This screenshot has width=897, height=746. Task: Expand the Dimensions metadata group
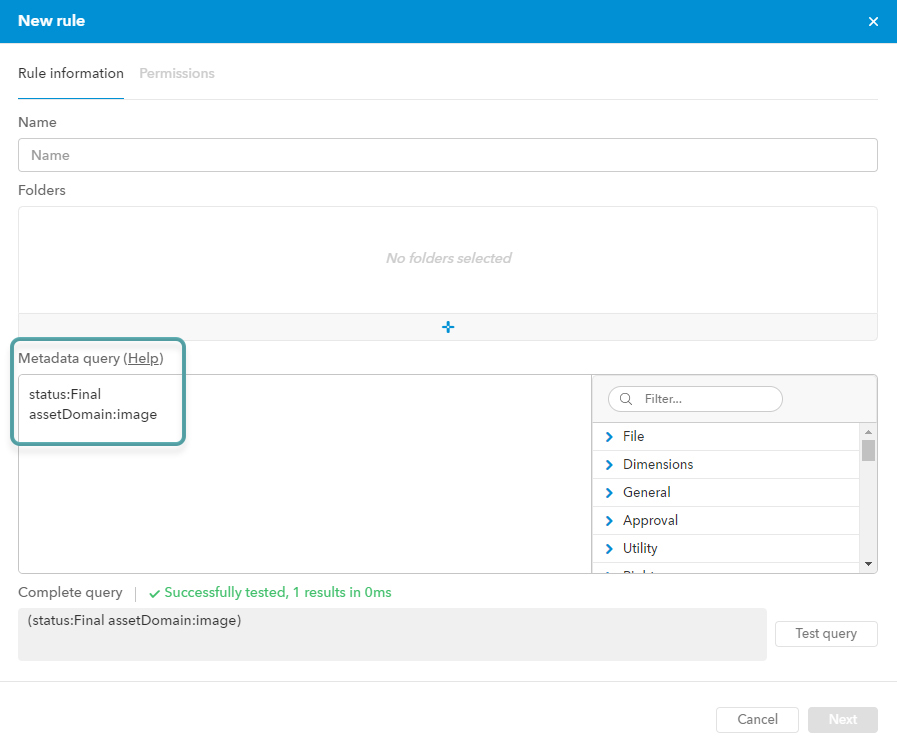click(x=609, y=465)
